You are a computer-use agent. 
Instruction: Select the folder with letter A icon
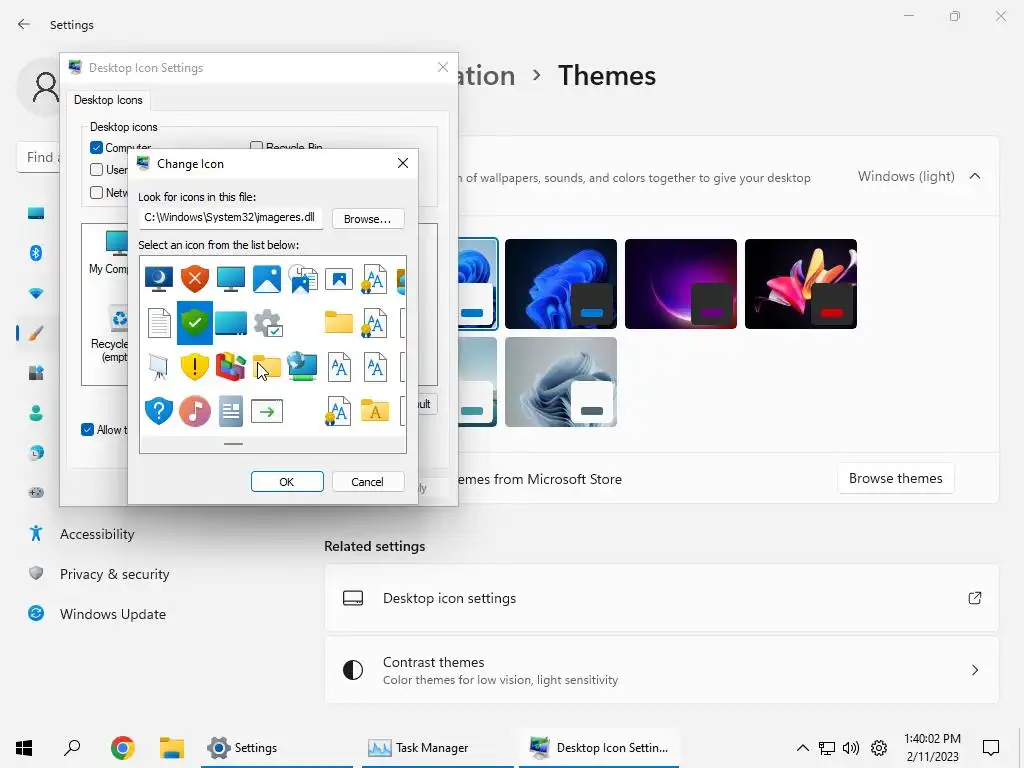tap(375, 411)
